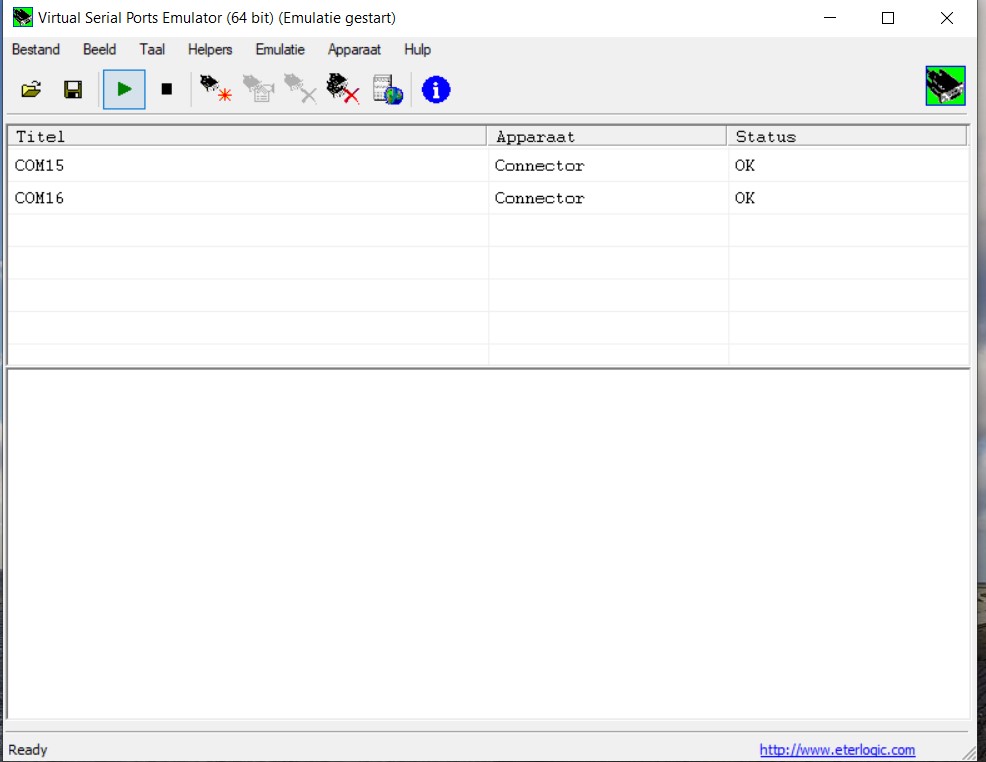This screenshot has height=762, width=986.
Task: Open the Taal menu
Action: coord(152,49)
